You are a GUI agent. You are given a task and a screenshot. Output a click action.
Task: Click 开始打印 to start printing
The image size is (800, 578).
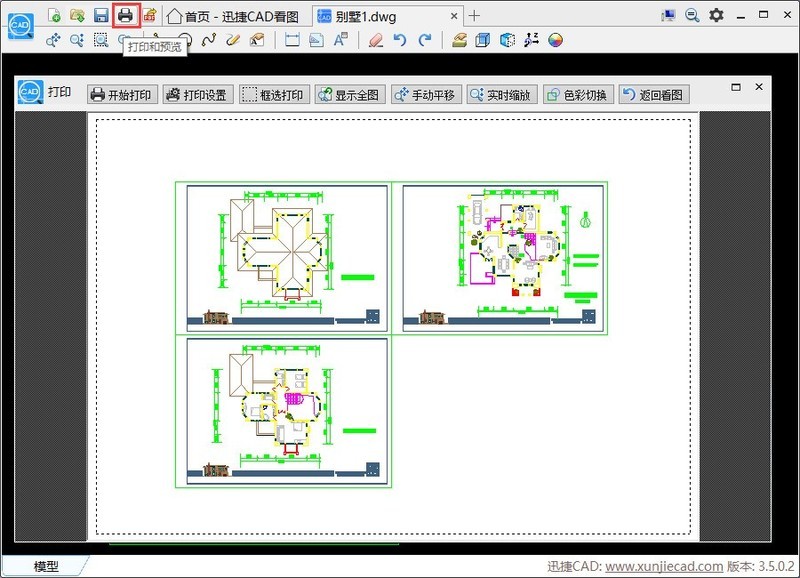122,95
